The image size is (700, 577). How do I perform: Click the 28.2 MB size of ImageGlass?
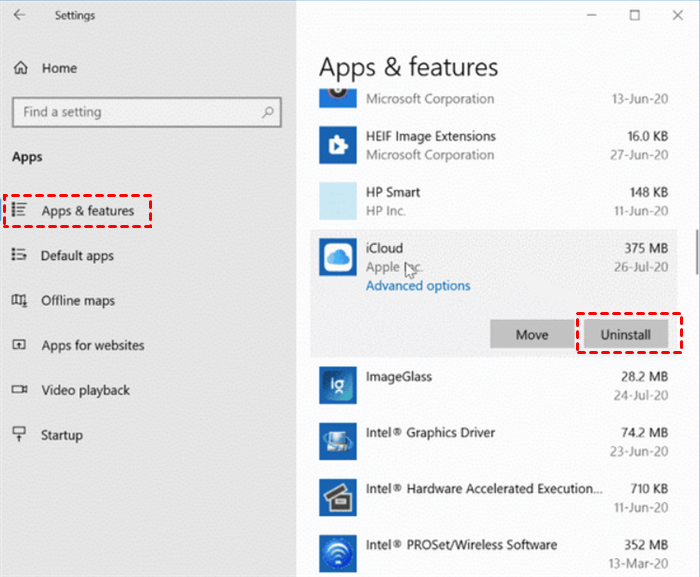click(645, 376)
